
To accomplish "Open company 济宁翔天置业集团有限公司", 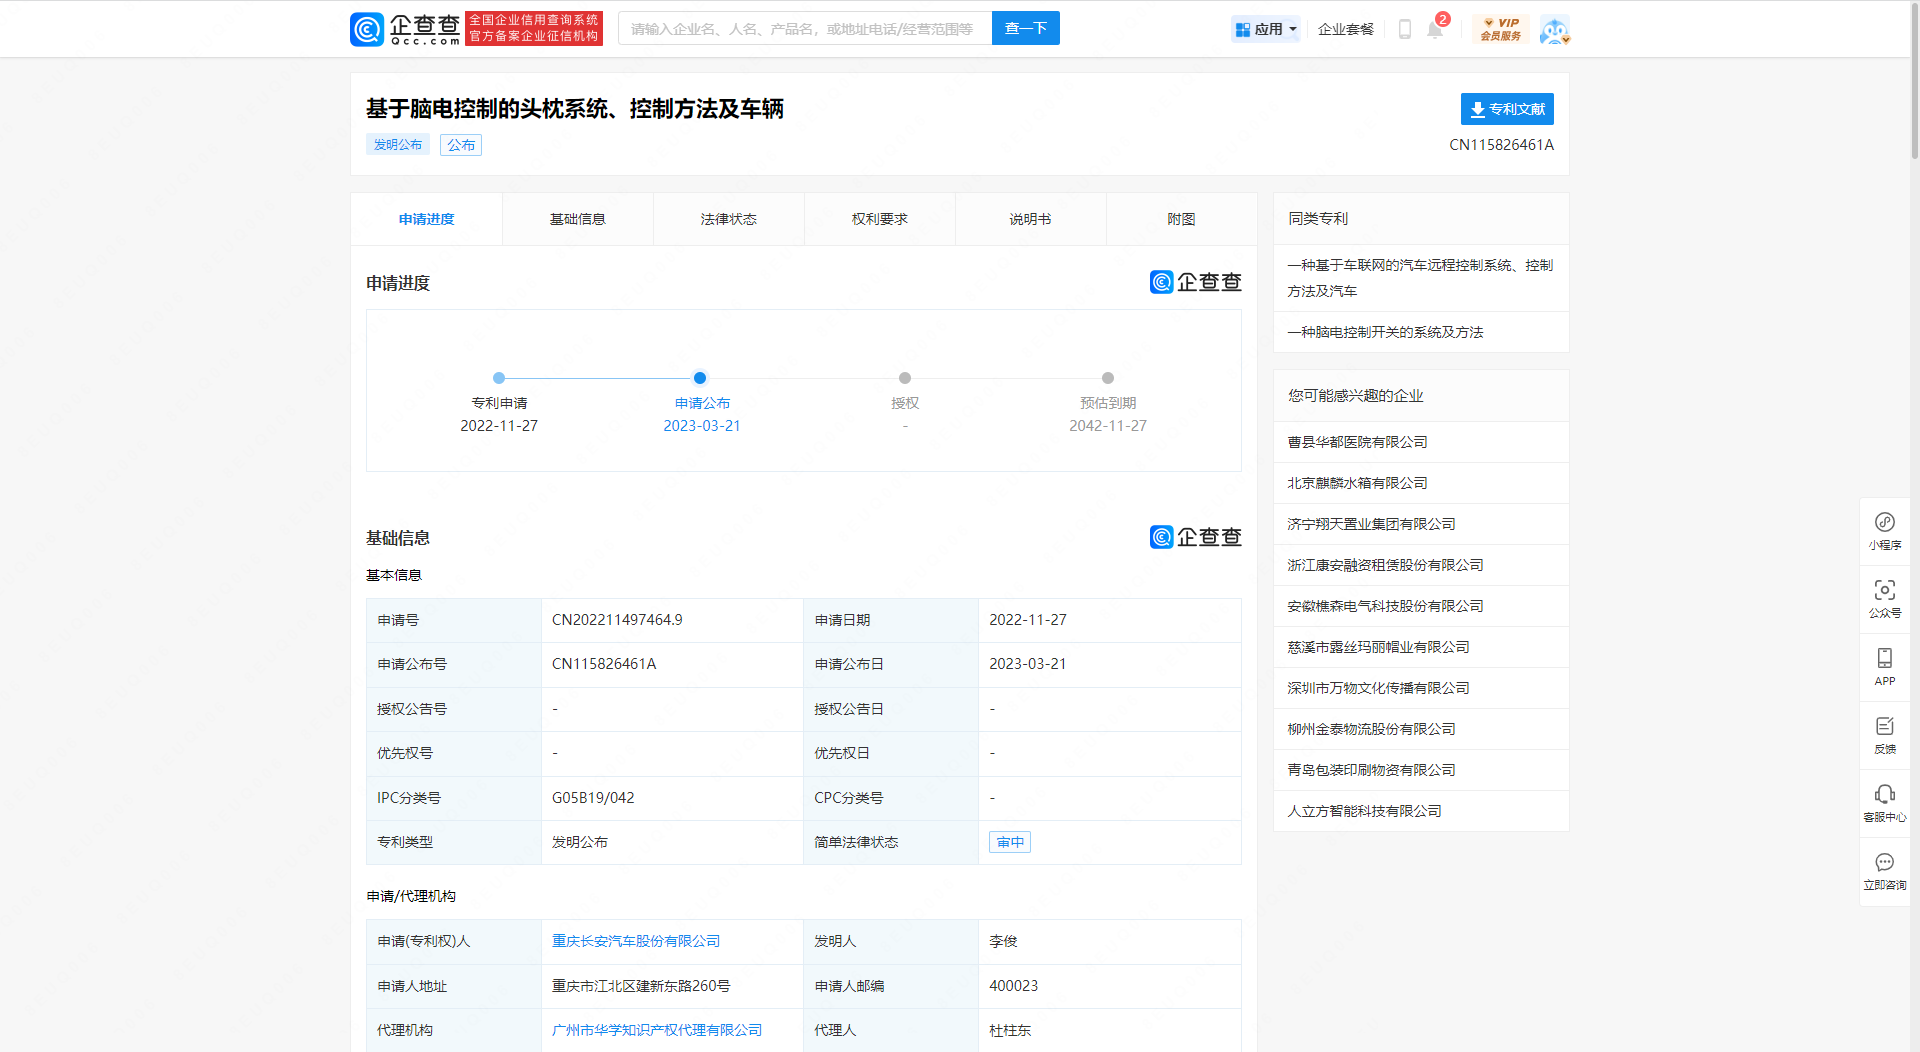I will click(x=1371, y=524).
